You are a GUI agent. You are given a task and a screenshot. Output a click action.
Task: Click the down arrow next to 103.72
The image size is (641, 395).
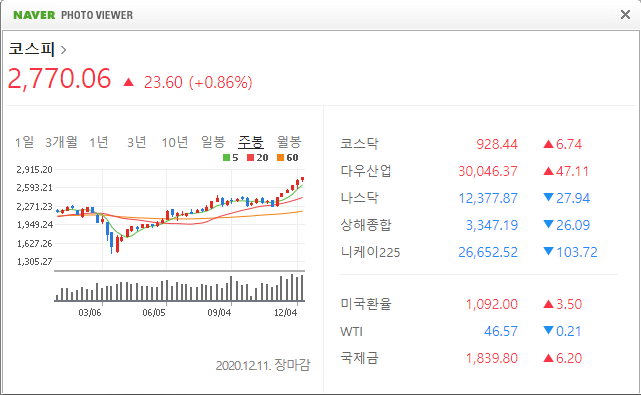tap(548, 251)
